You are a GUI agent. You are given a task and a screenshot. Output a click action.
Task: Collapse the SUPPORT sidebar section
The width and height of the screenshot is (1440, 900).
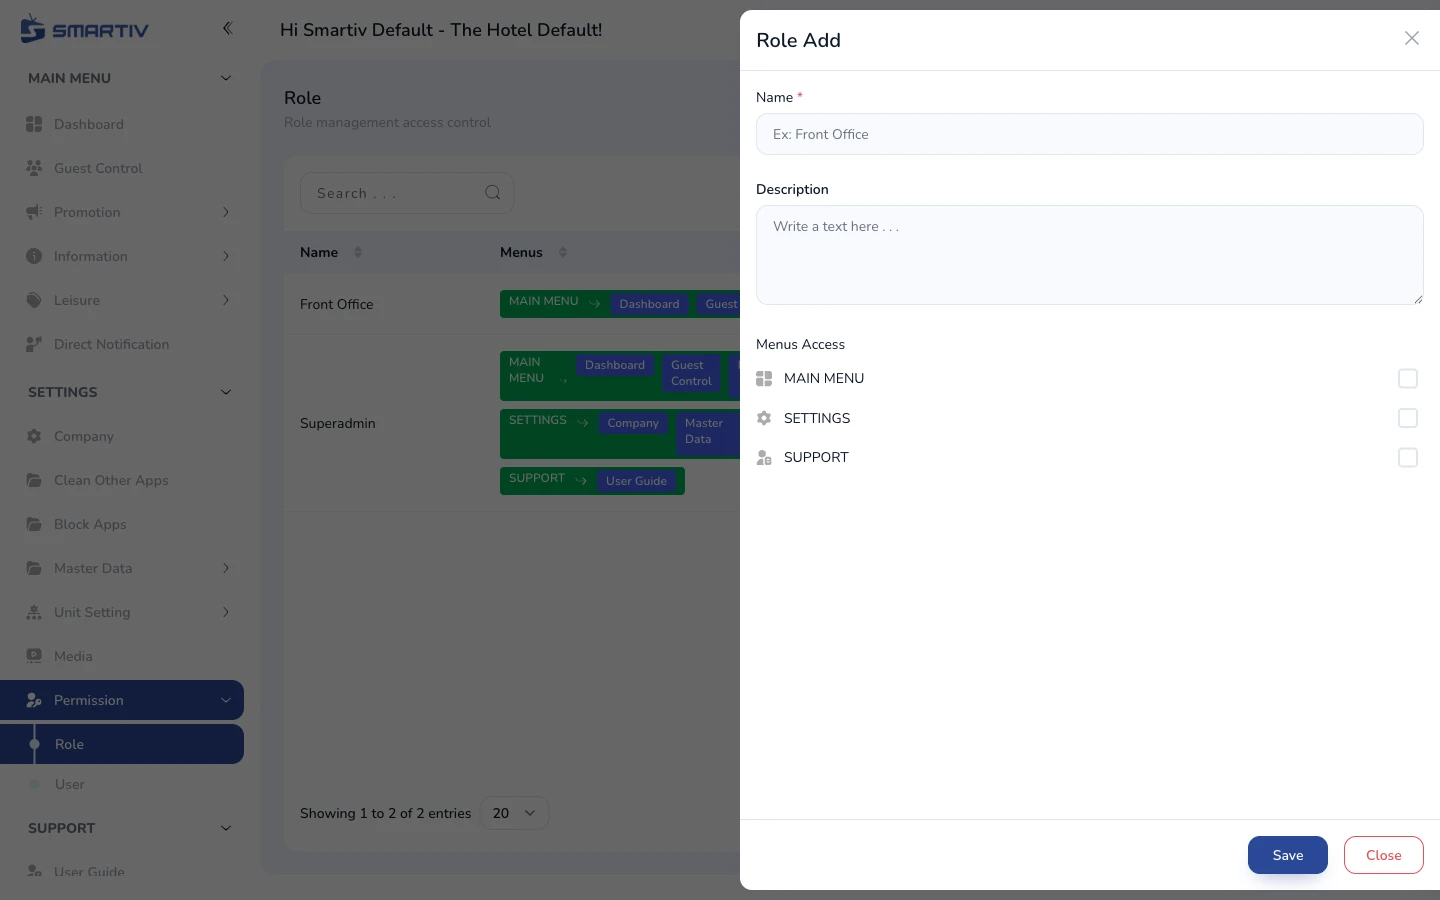(226, 828)
